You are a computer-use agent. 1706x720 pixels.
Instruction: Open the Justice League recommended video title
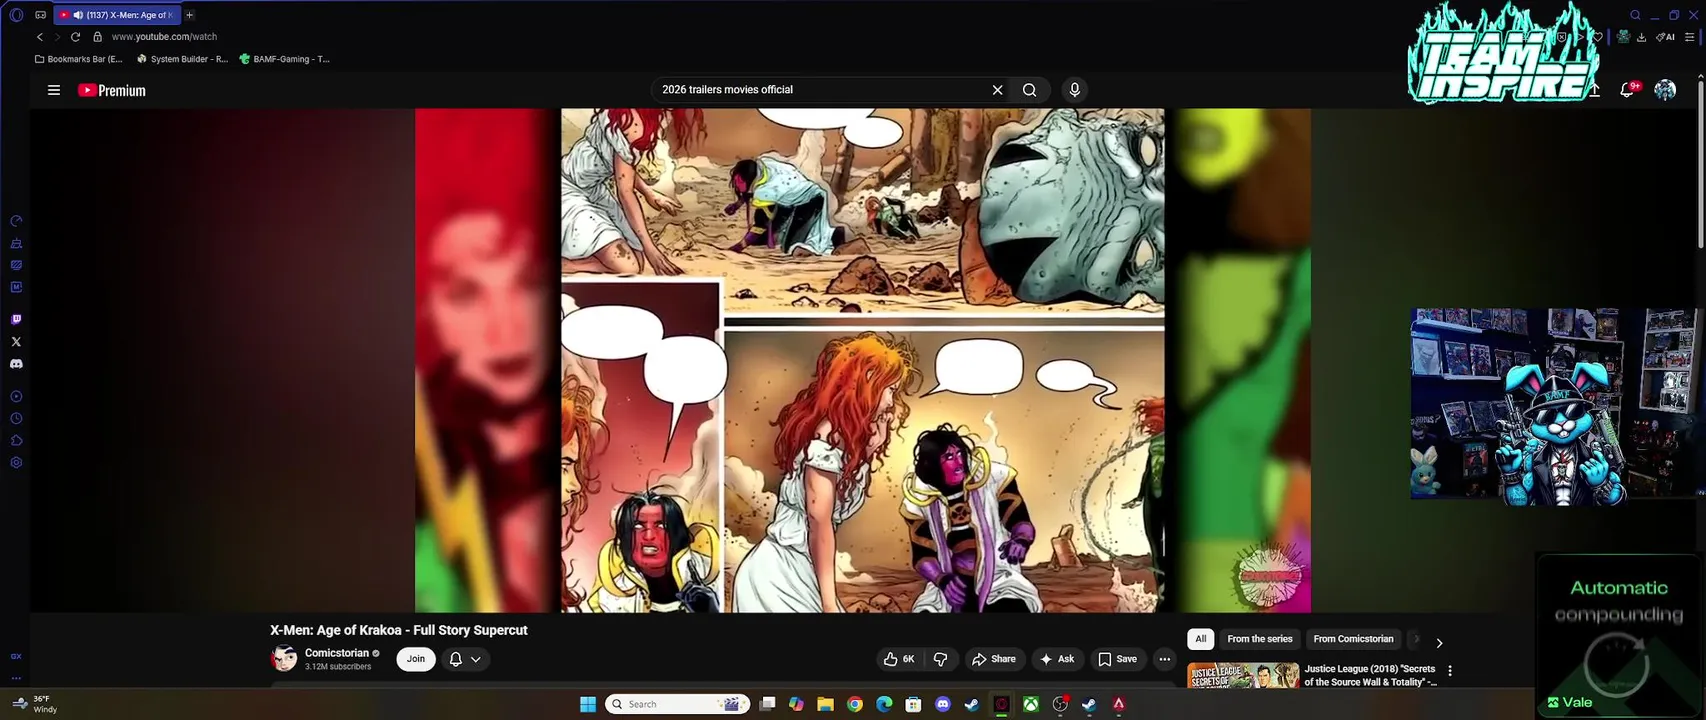1370,675
